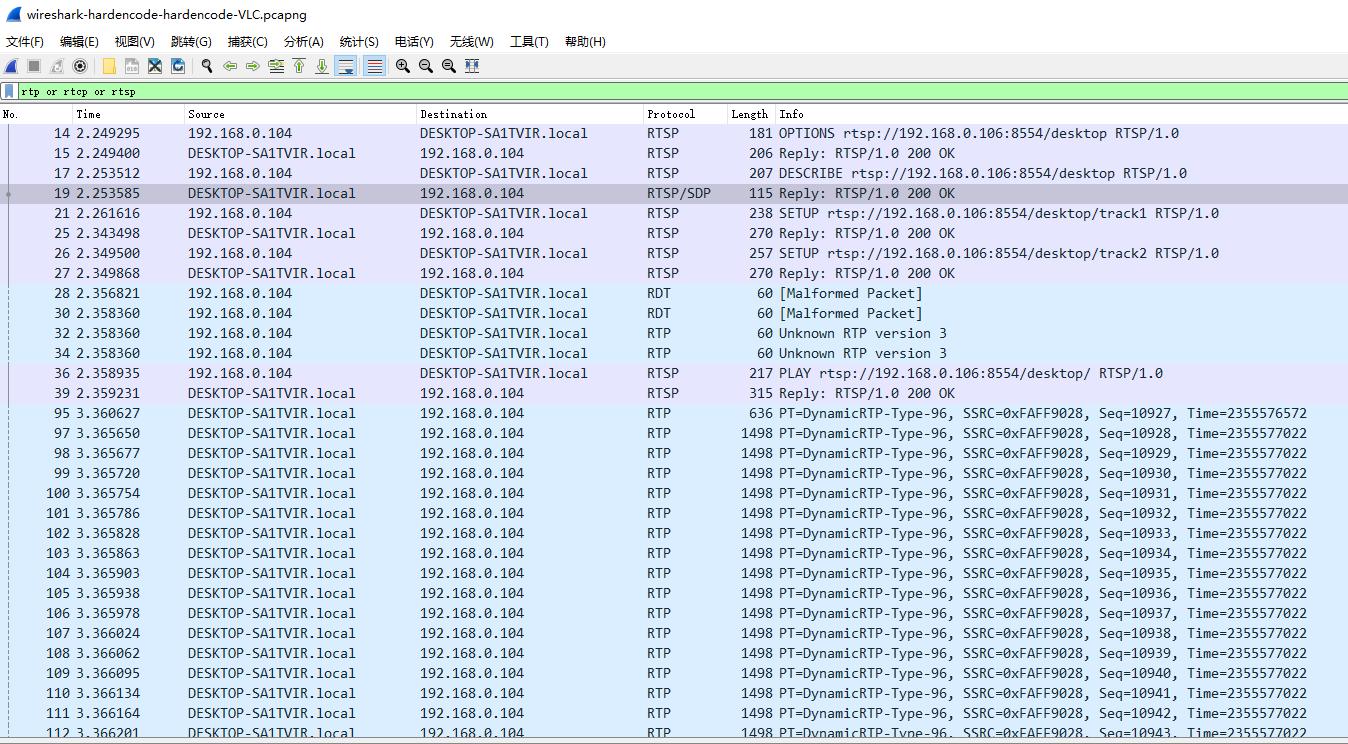
Task: Open the 无线(W) menu
Action: pyautogui.click(x=471, y=41)
